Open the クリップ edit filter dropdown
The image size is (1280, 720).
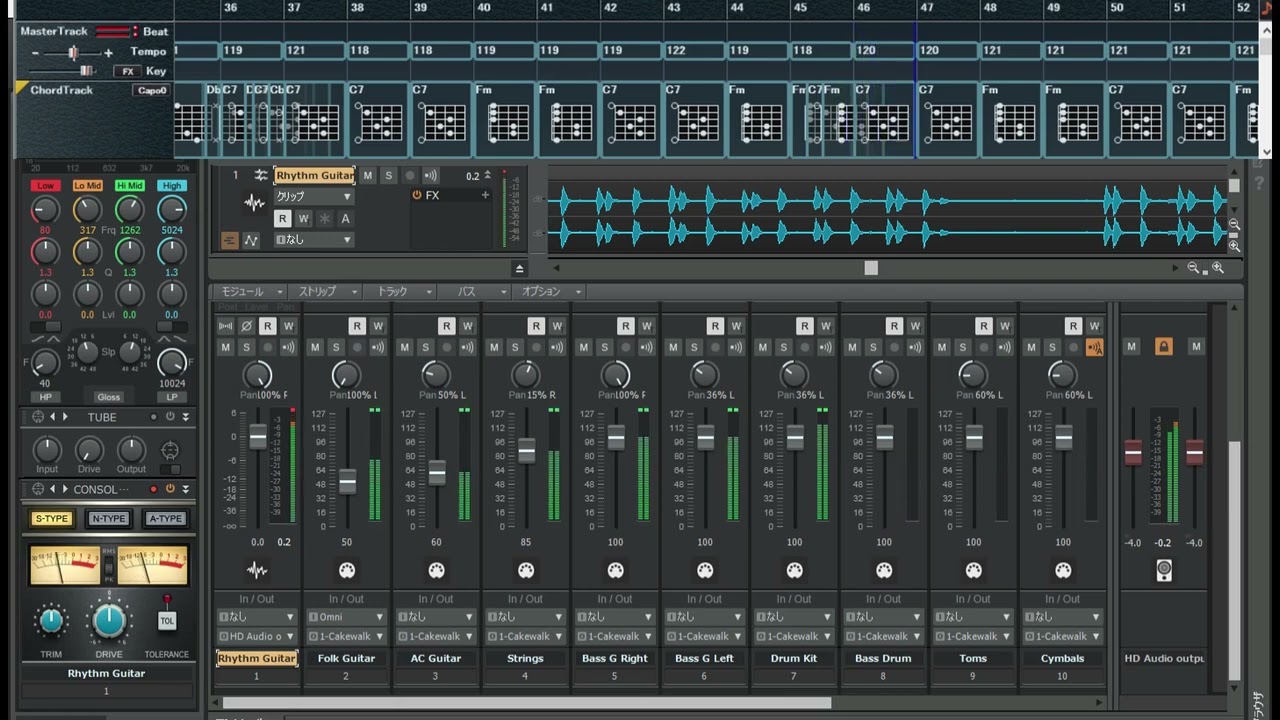(x=314, y=197)
